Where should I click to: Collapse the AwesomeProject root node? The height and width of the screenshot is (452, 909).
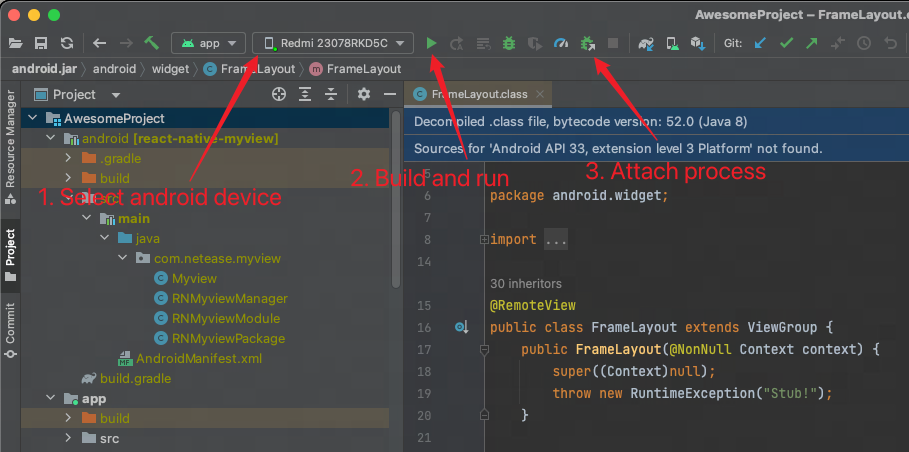pos(32,118)
